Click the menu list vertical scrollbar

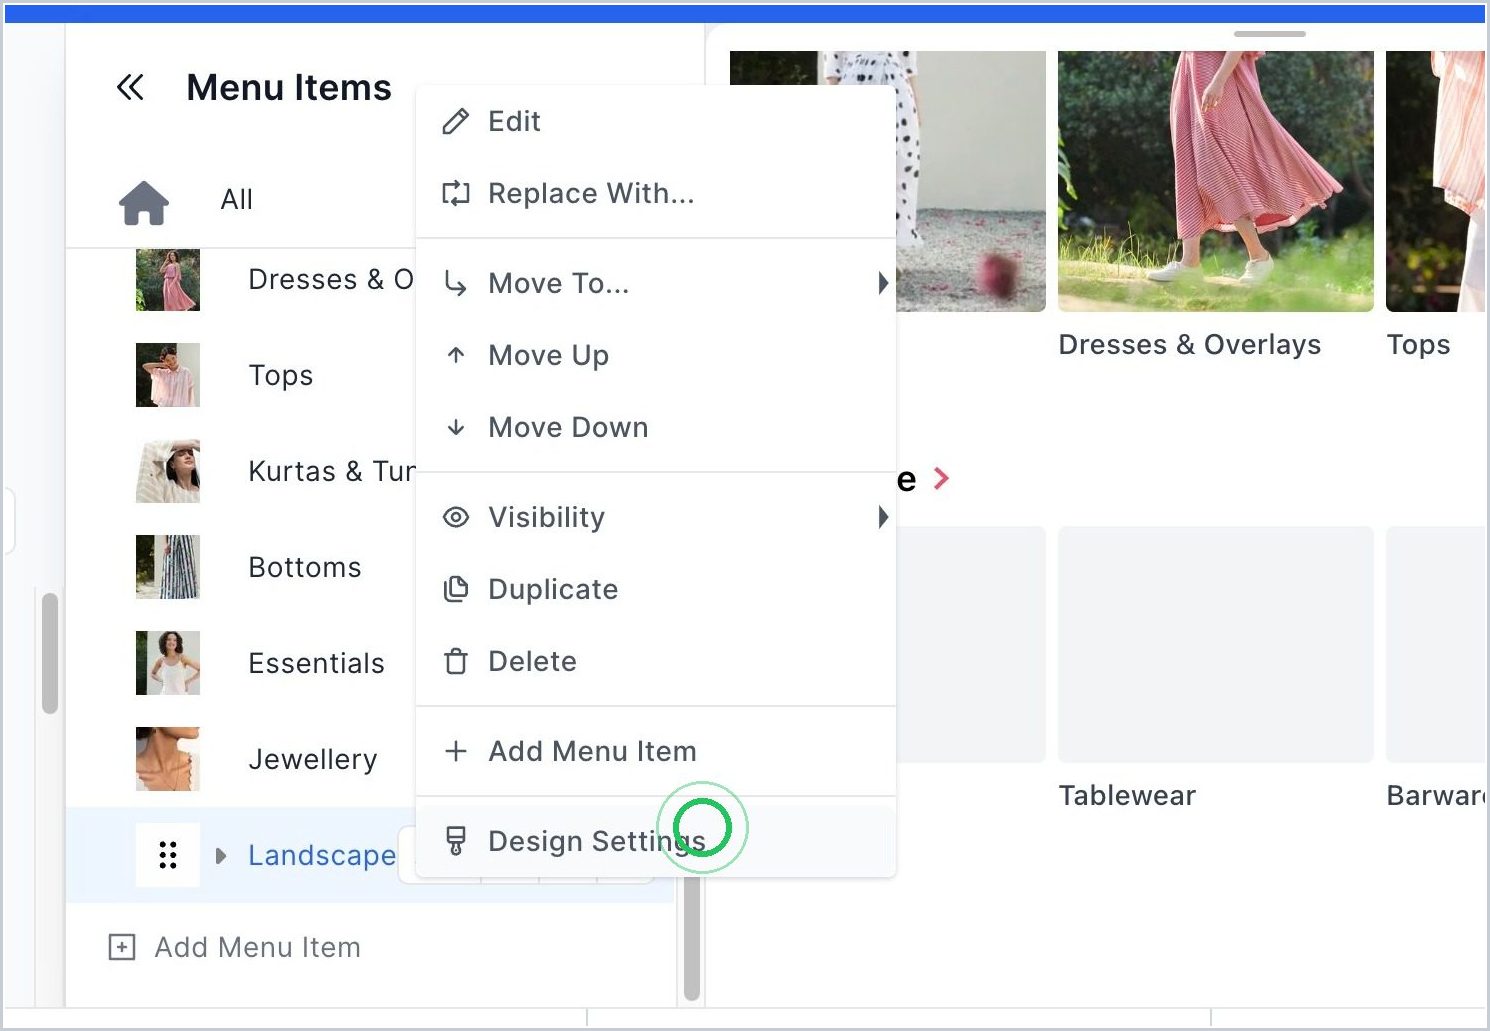(x=691, y=940)
